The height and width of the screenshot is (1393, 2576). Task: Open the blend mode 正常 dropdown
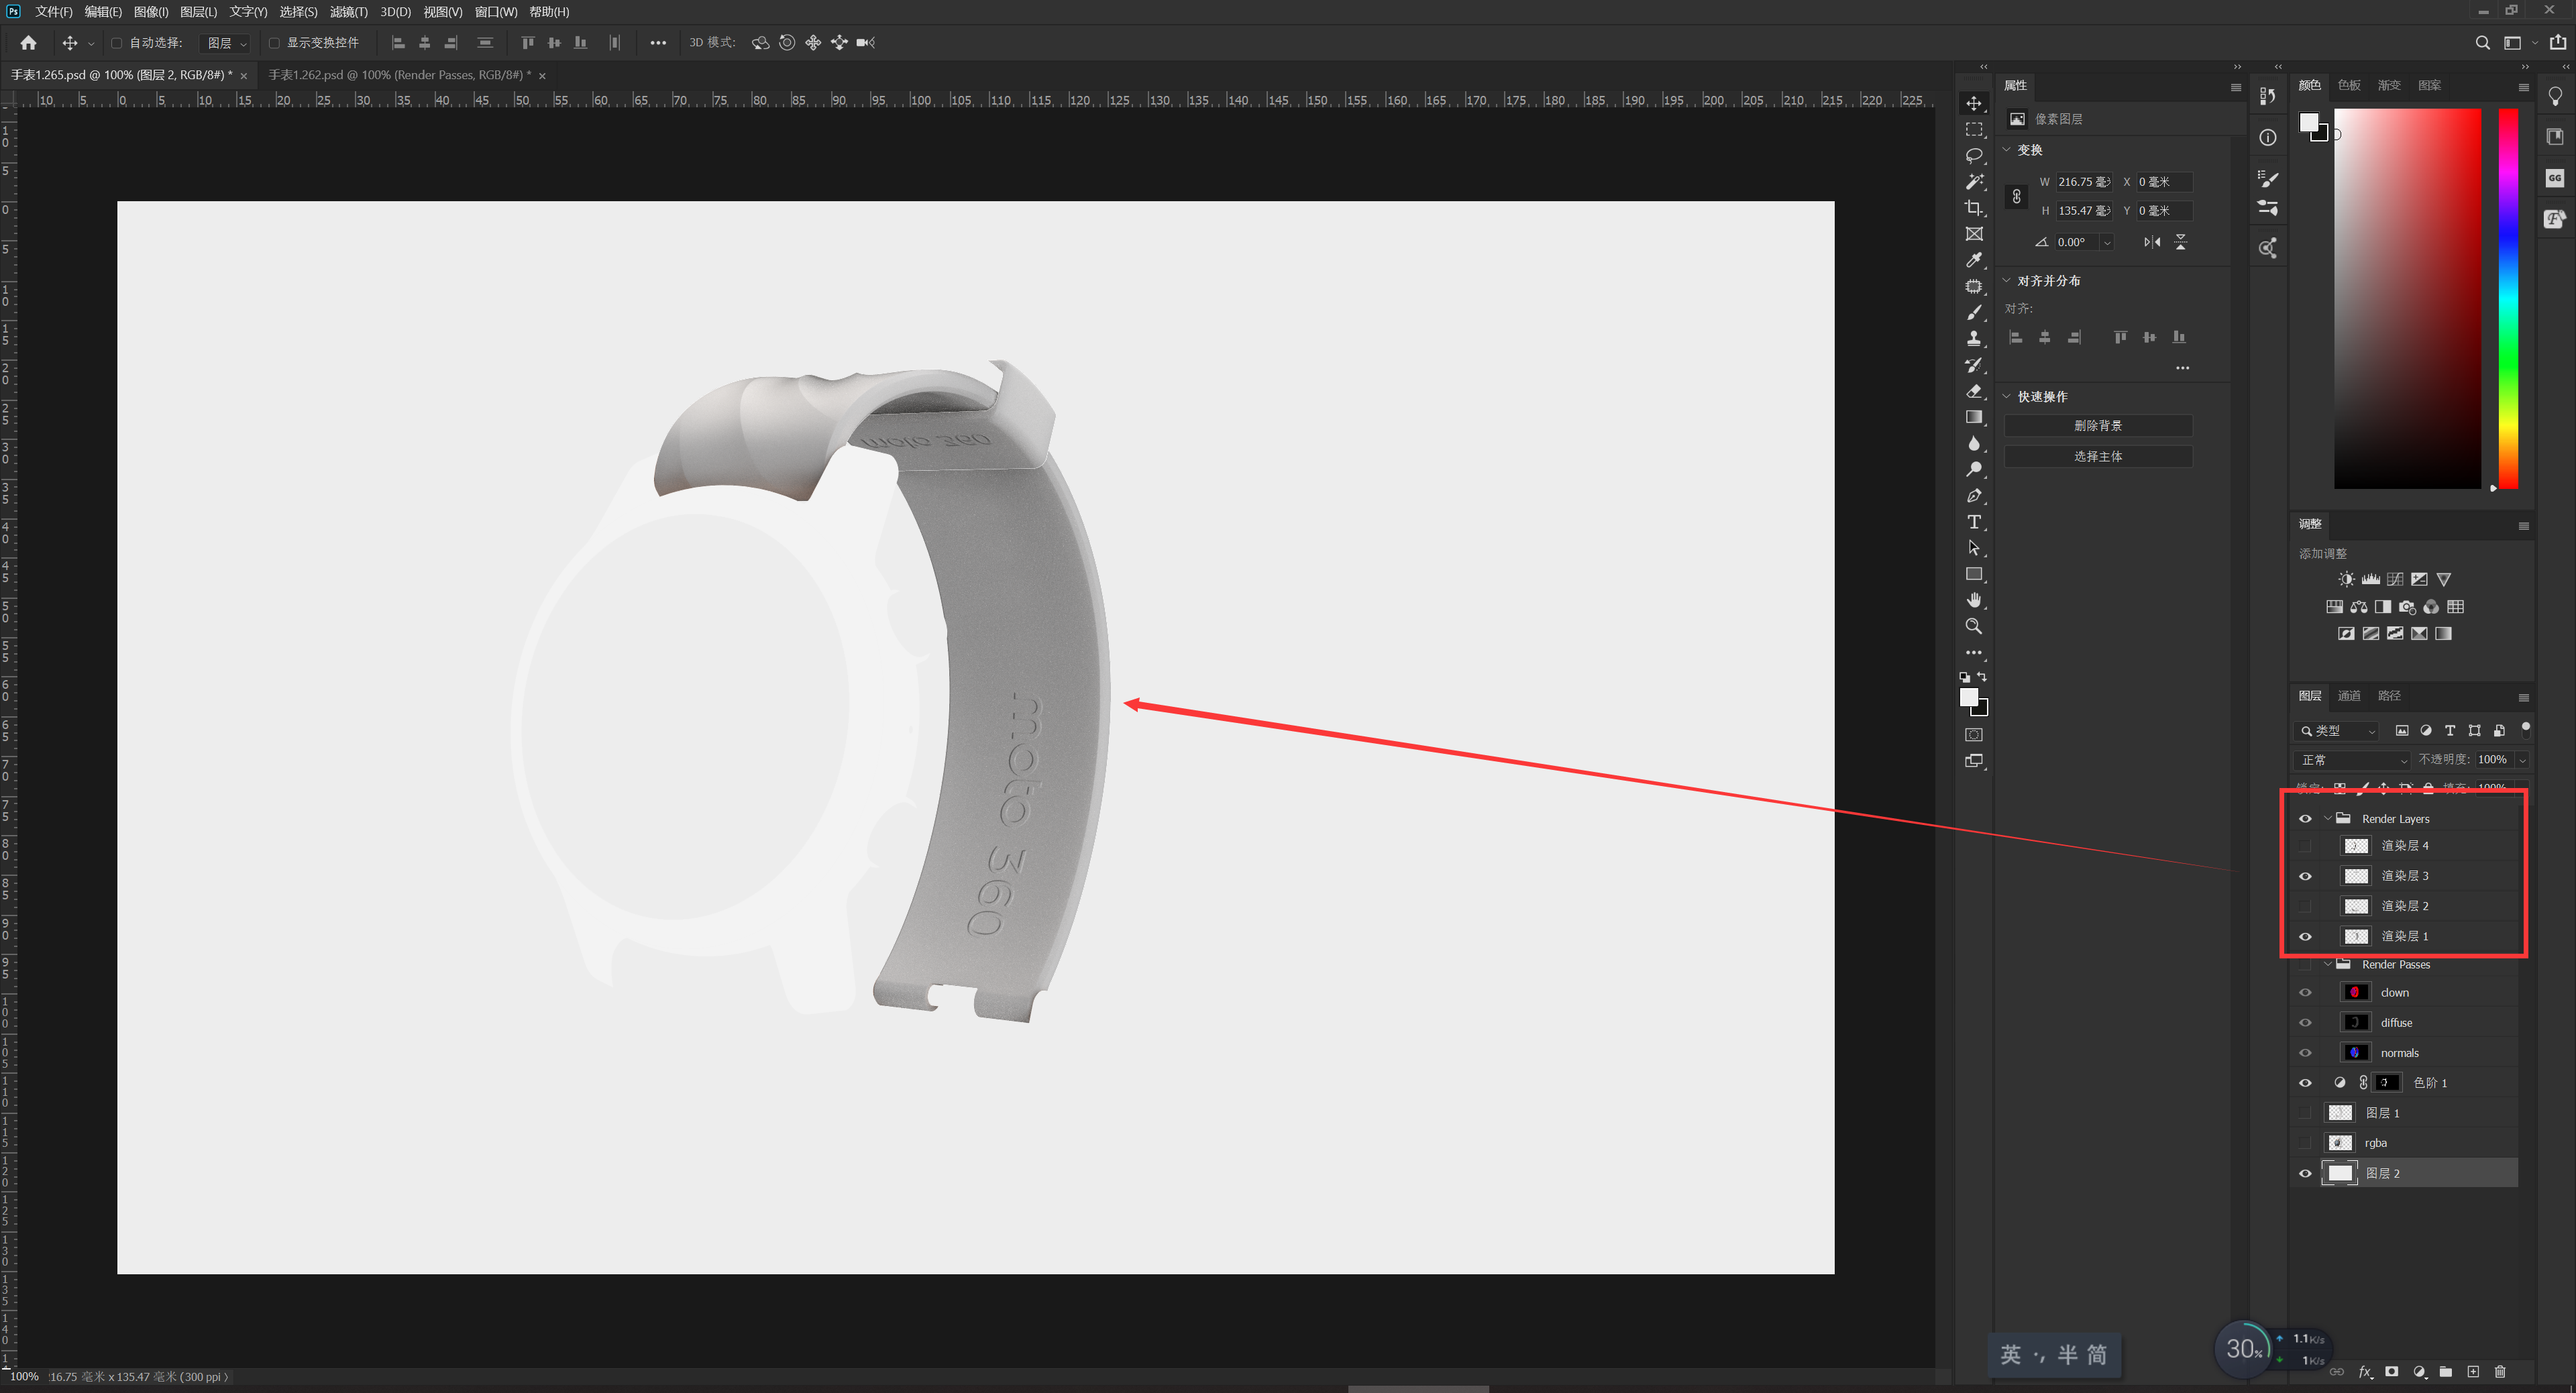coord(2353,760)
